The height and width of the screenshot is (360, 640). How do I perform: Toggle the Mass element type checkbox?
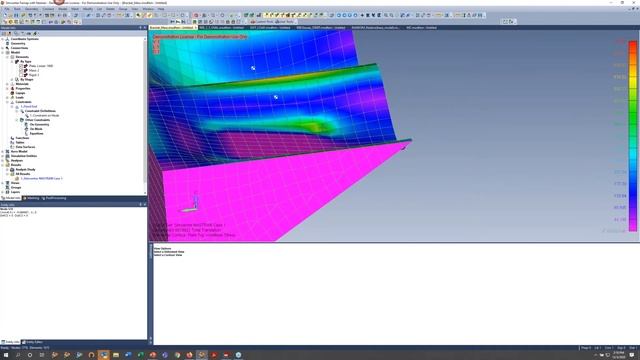pyautogui.click(x=21, y=70)
